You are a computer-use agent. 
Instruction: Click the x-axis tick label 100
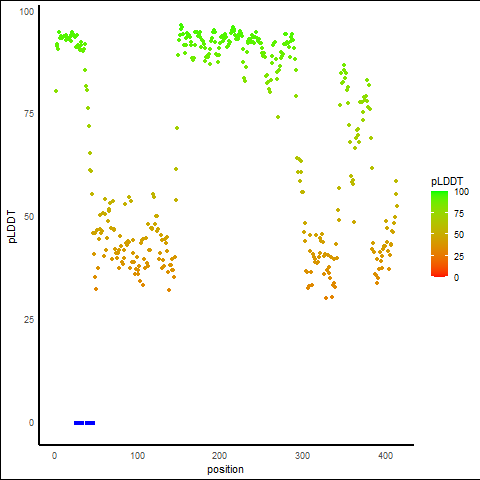coord(137,456)
